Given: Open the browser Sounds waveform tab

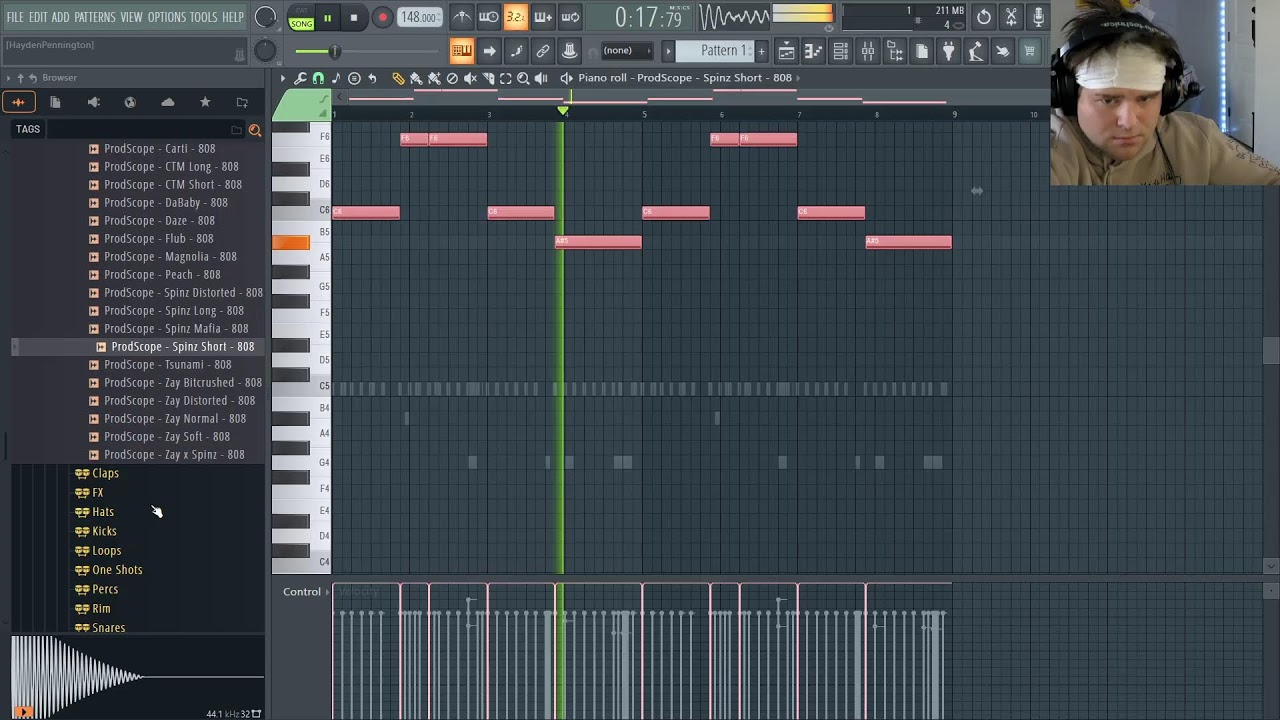Looking at the screenshot, I should tap(18, 102).
